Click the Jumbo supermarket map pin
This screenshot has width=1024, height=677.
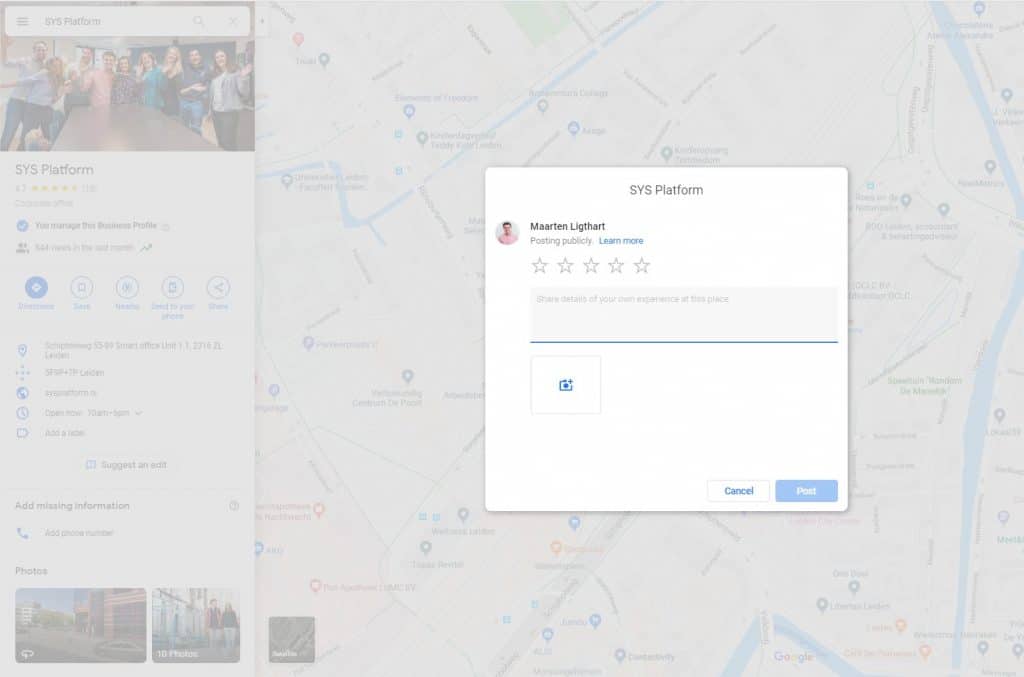coord(596,620)
